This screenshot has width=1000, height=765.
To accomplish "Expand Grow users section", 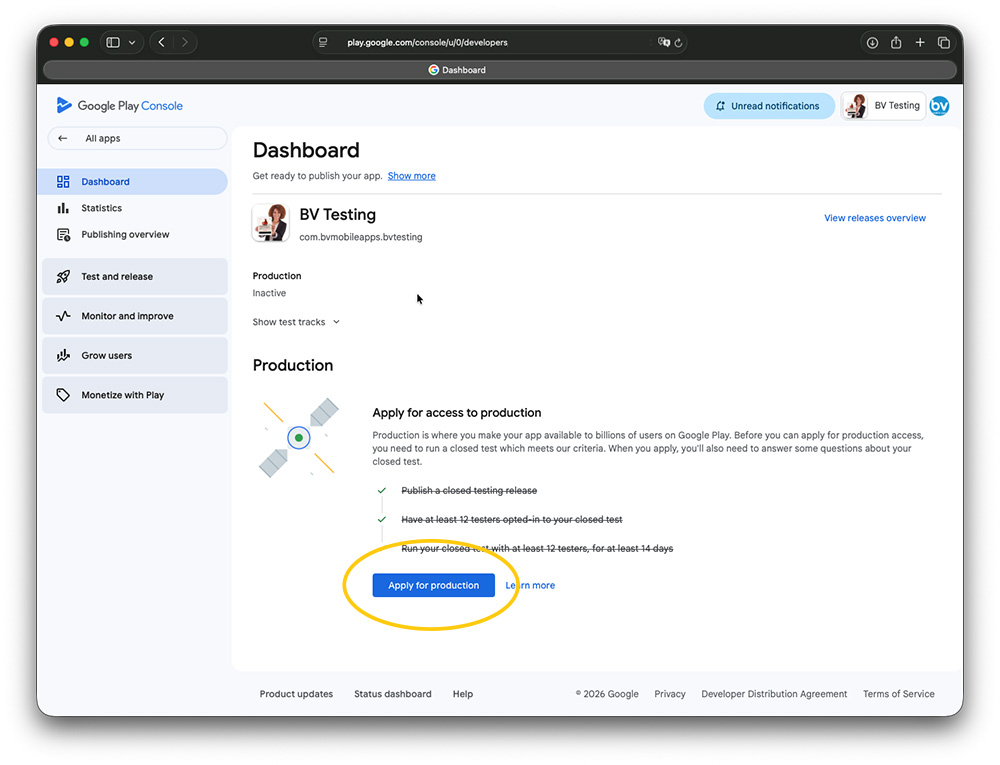I will tap(135, 356).
